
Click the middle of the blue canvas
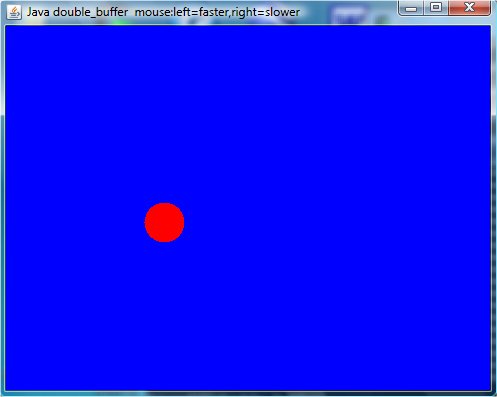(x=248, y=208)
